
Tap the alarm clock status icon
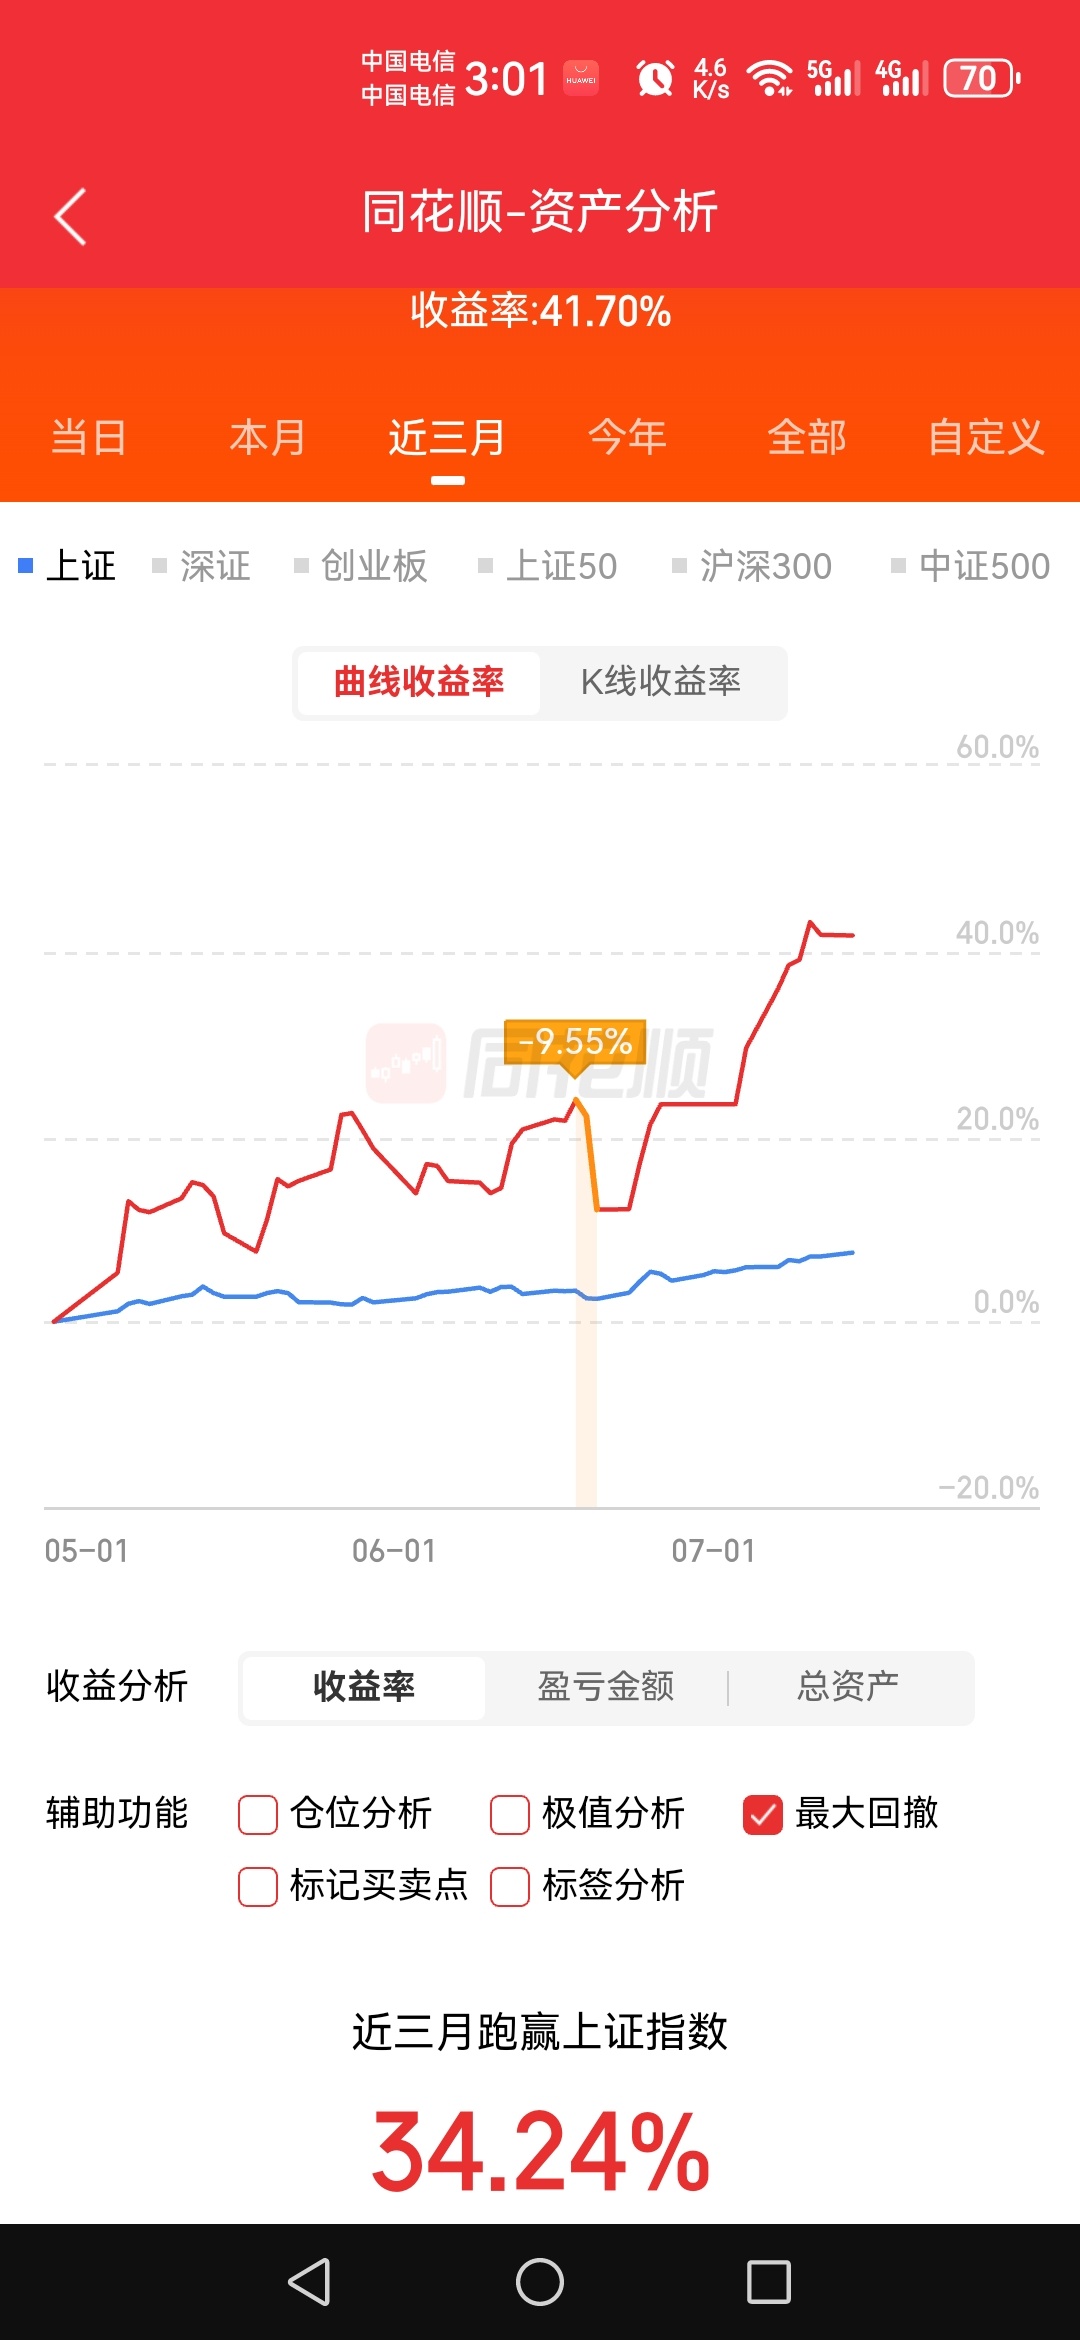[x=655, y=78]
